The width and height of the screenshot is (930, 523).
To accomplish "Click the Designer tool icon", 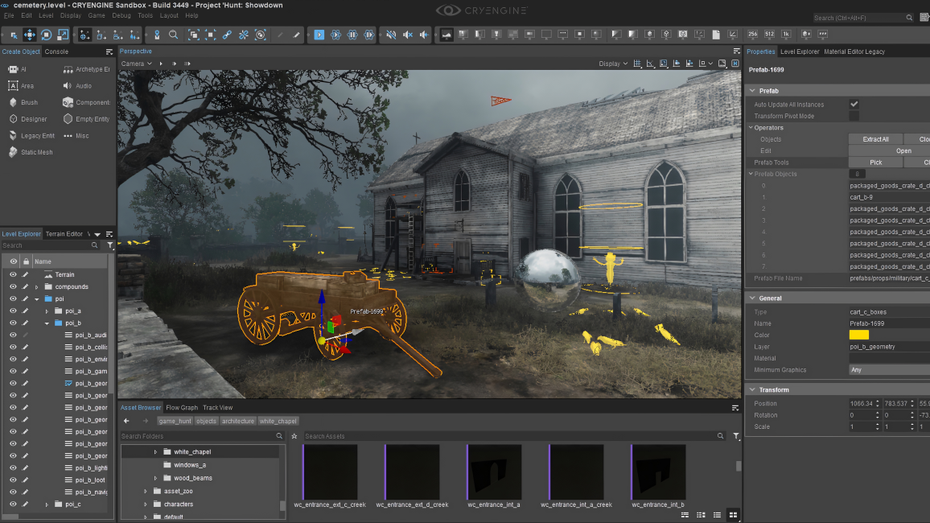I will pyautogui.click(x=13, y=119).
